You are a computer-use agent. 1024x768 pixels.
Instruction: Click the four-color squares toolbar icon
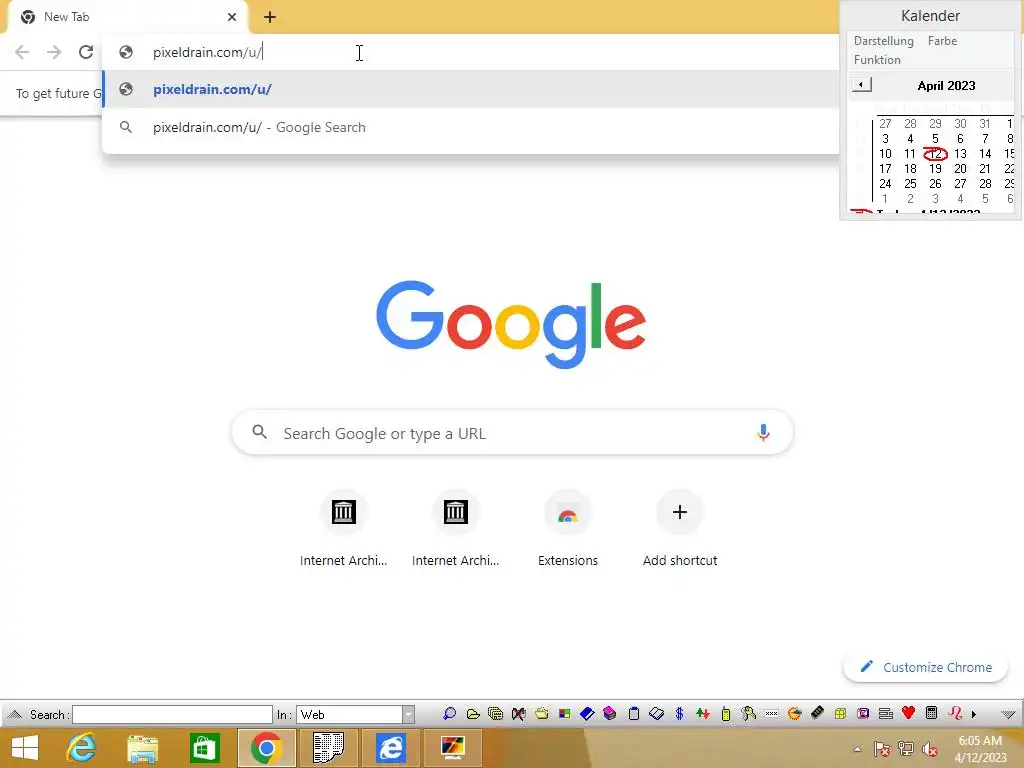pyautogui.click(x=564, y=714)
